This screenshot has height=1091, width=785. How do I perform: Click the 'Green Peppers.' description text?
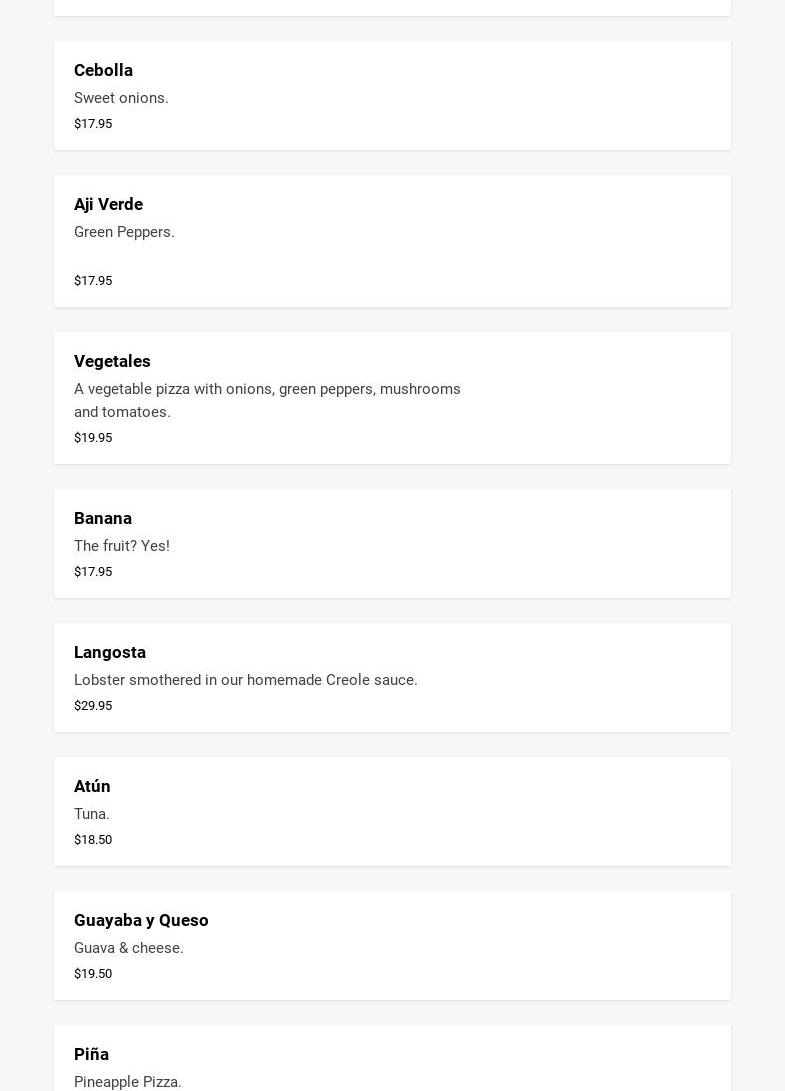click(x=124, y=232)
